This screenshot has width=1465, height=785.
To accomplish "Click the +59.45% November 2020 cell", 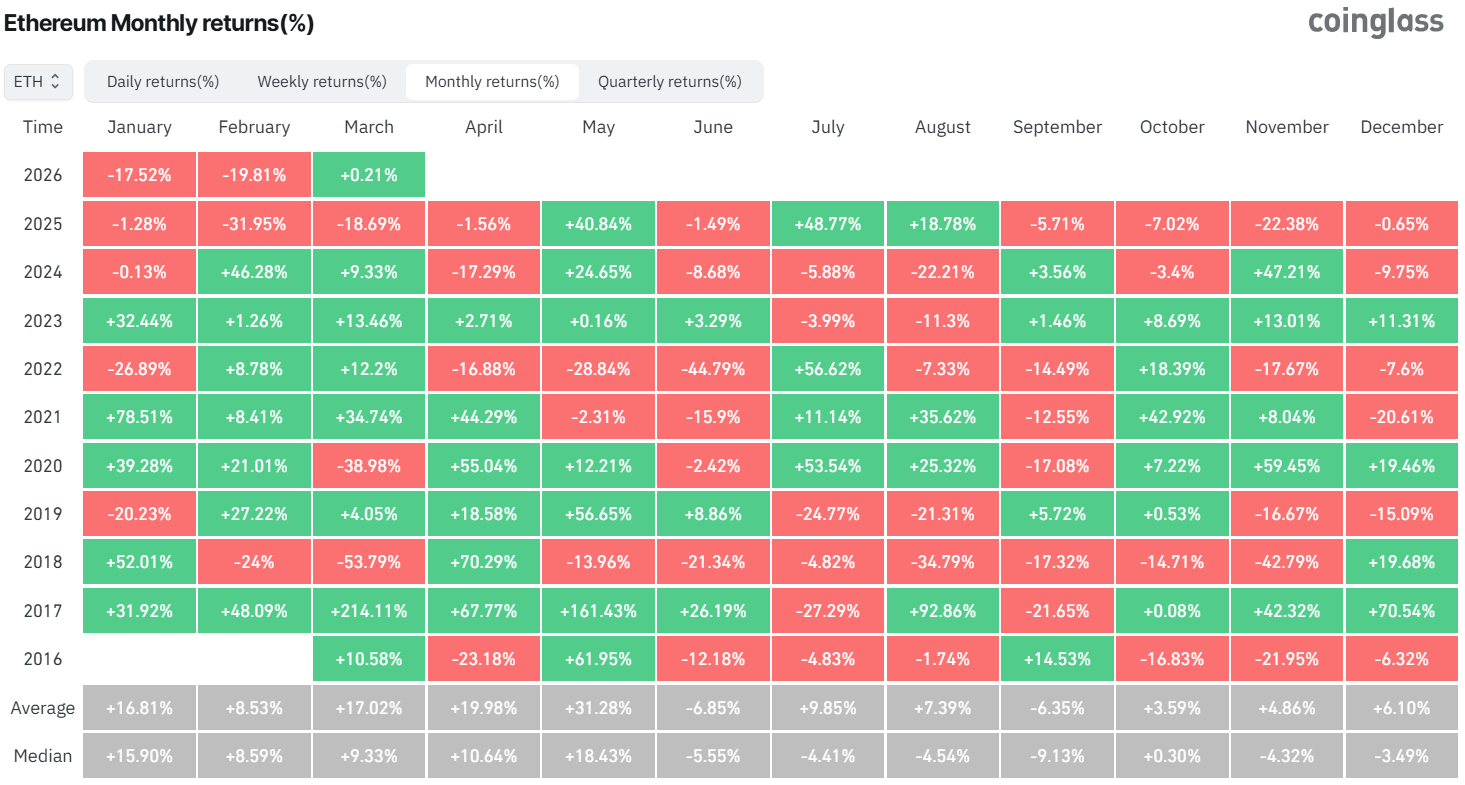I will 1287,466.
